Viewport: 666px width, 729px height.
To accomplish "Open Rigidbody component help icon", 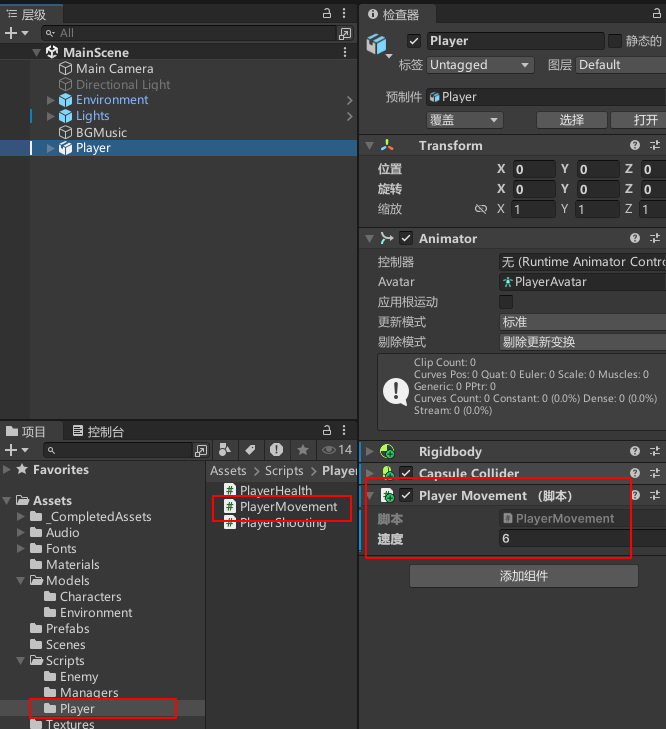I will click(x=635, y=451).
